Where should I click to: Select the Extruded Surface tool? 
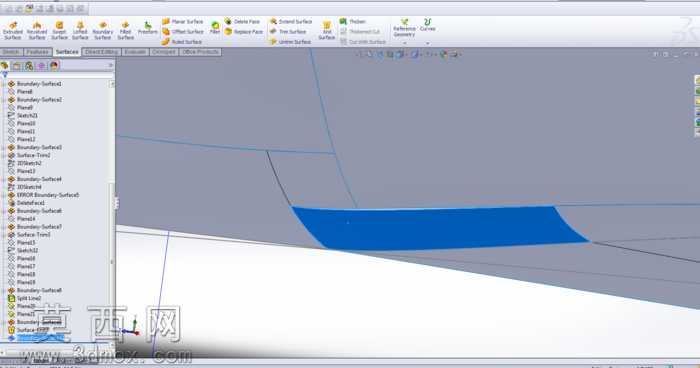coord(13,30)
